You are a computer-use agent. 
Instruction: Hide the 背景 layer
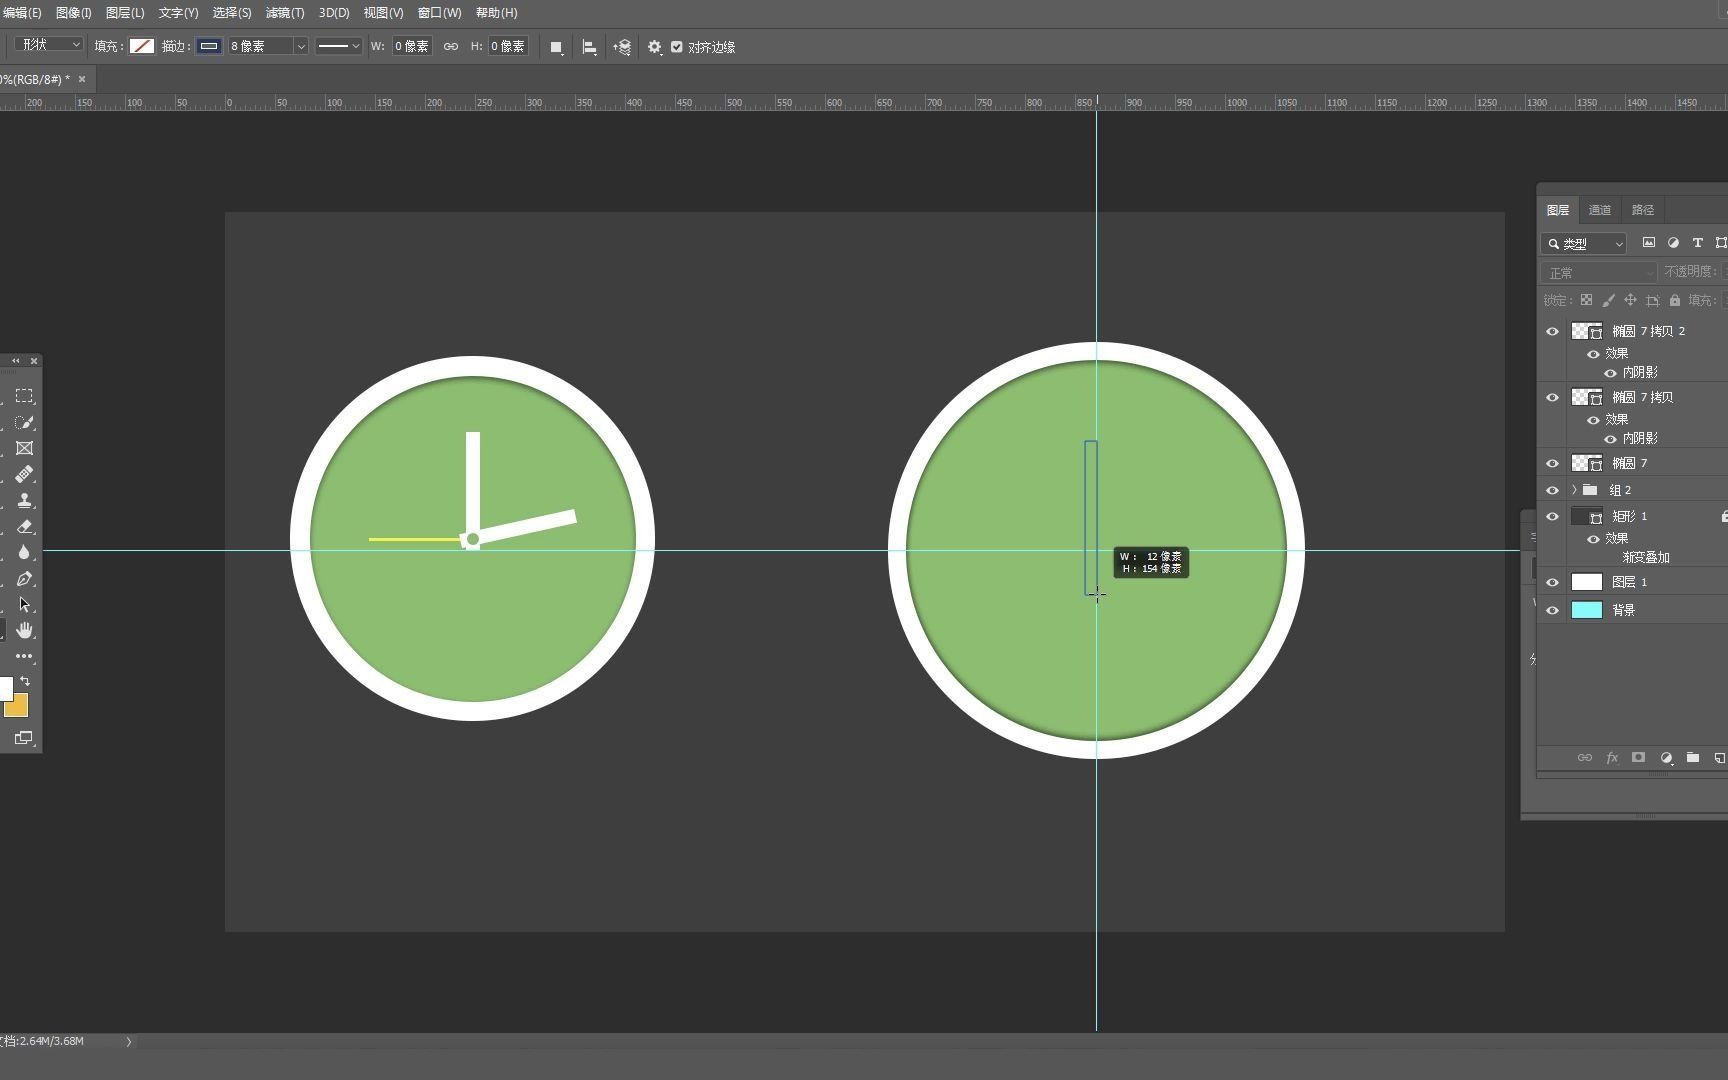tap(1552, 610)
